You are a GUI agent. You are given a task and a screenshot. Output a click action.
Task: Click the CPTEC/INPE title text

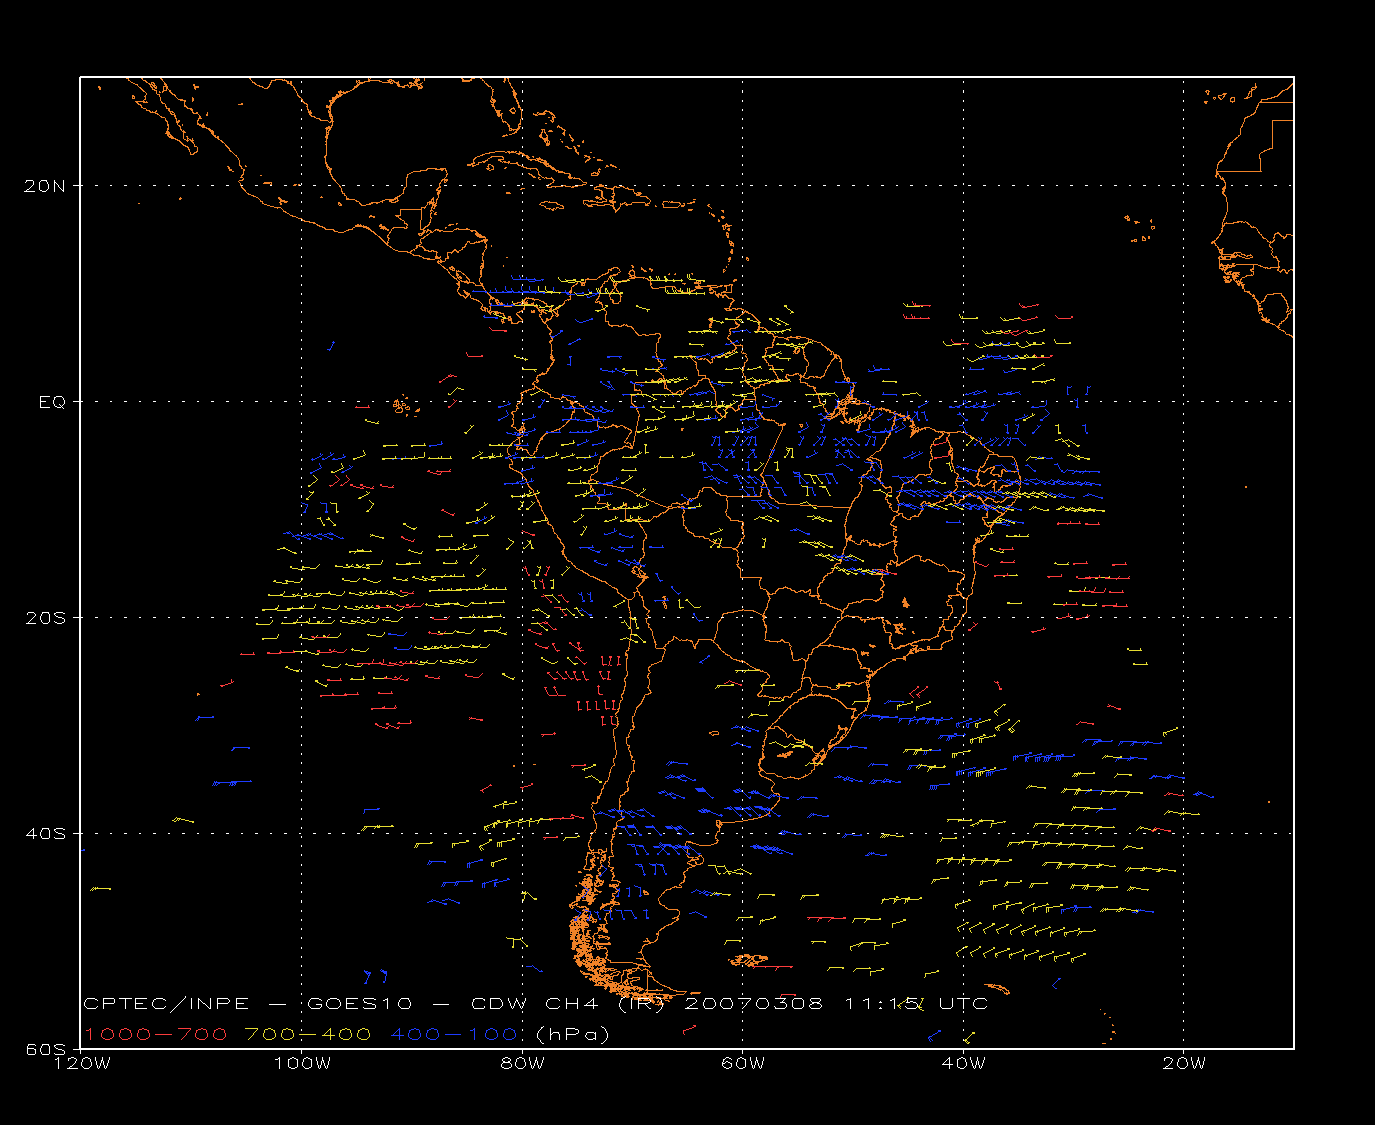click(x=166, y=1004)
